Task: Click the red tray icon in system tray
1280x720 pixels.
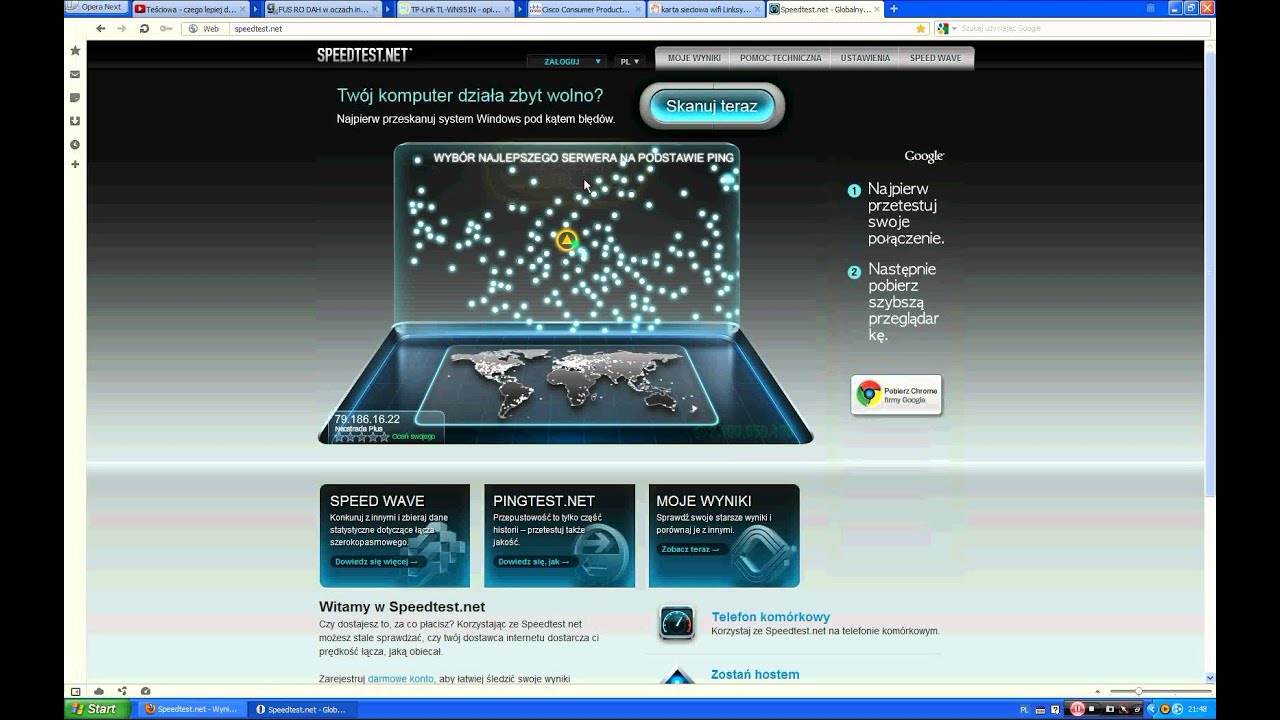Action: coord(1079,709)
